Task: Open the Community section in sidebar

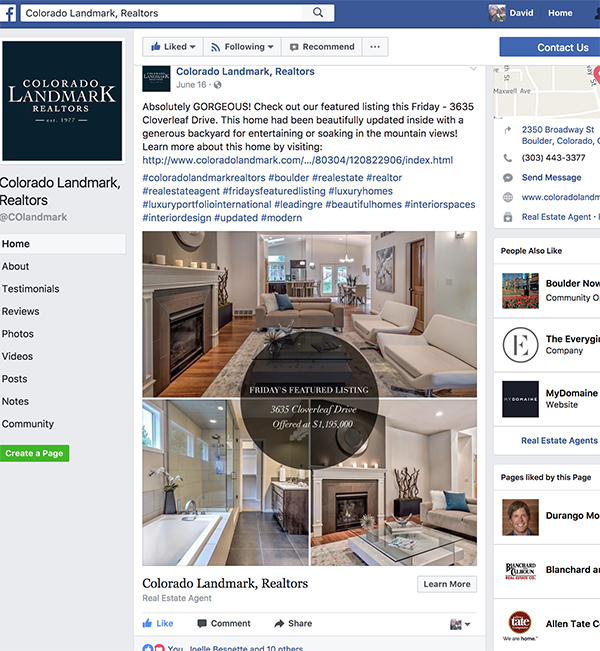Action: coord(28,424)
